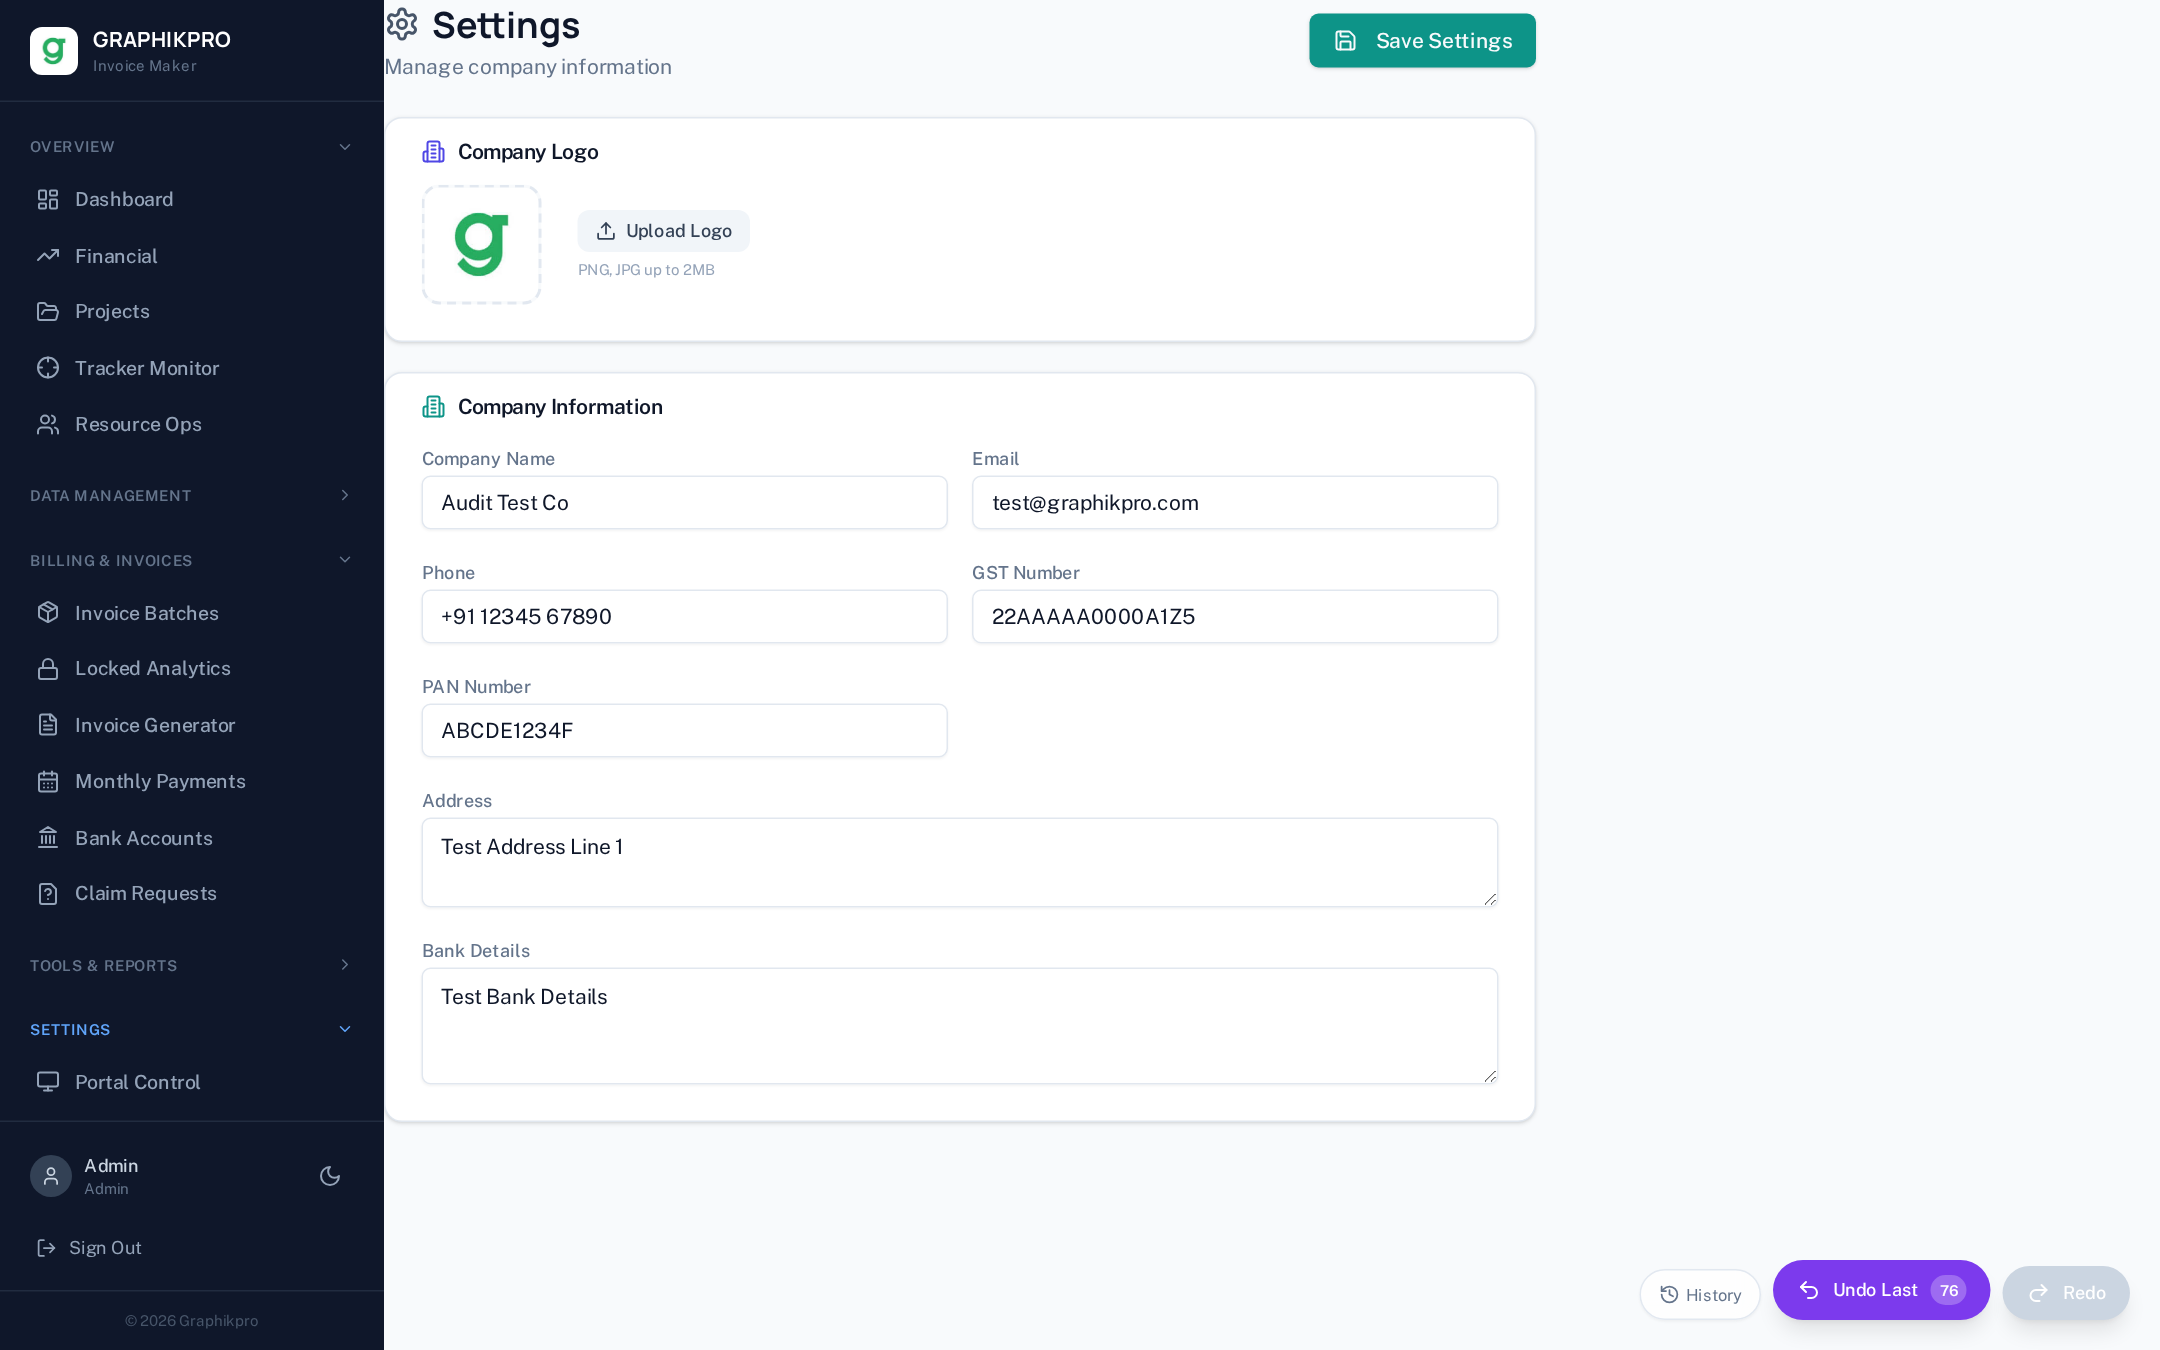The width and height of the screenshot is (2160, 1350).
Task: Click the Sign Out arrow icon
Action: (46, 1247)
